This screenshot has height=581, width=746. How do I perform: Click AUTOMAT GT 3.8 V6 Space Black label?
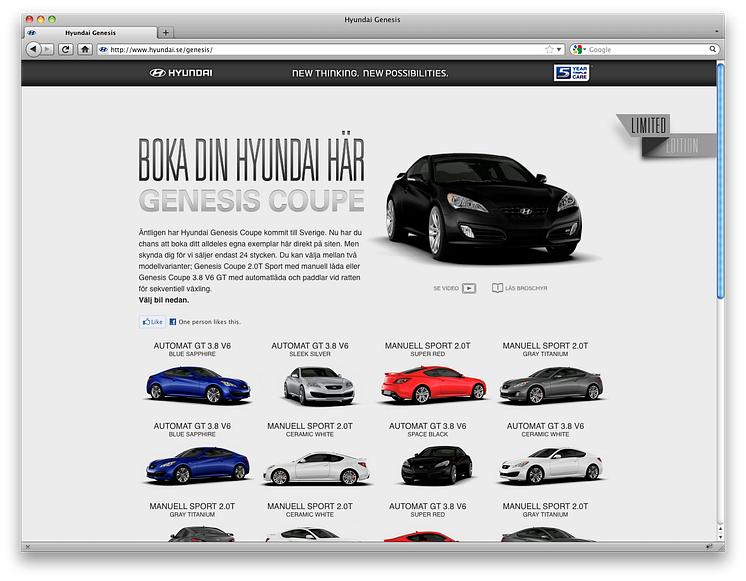428,430
